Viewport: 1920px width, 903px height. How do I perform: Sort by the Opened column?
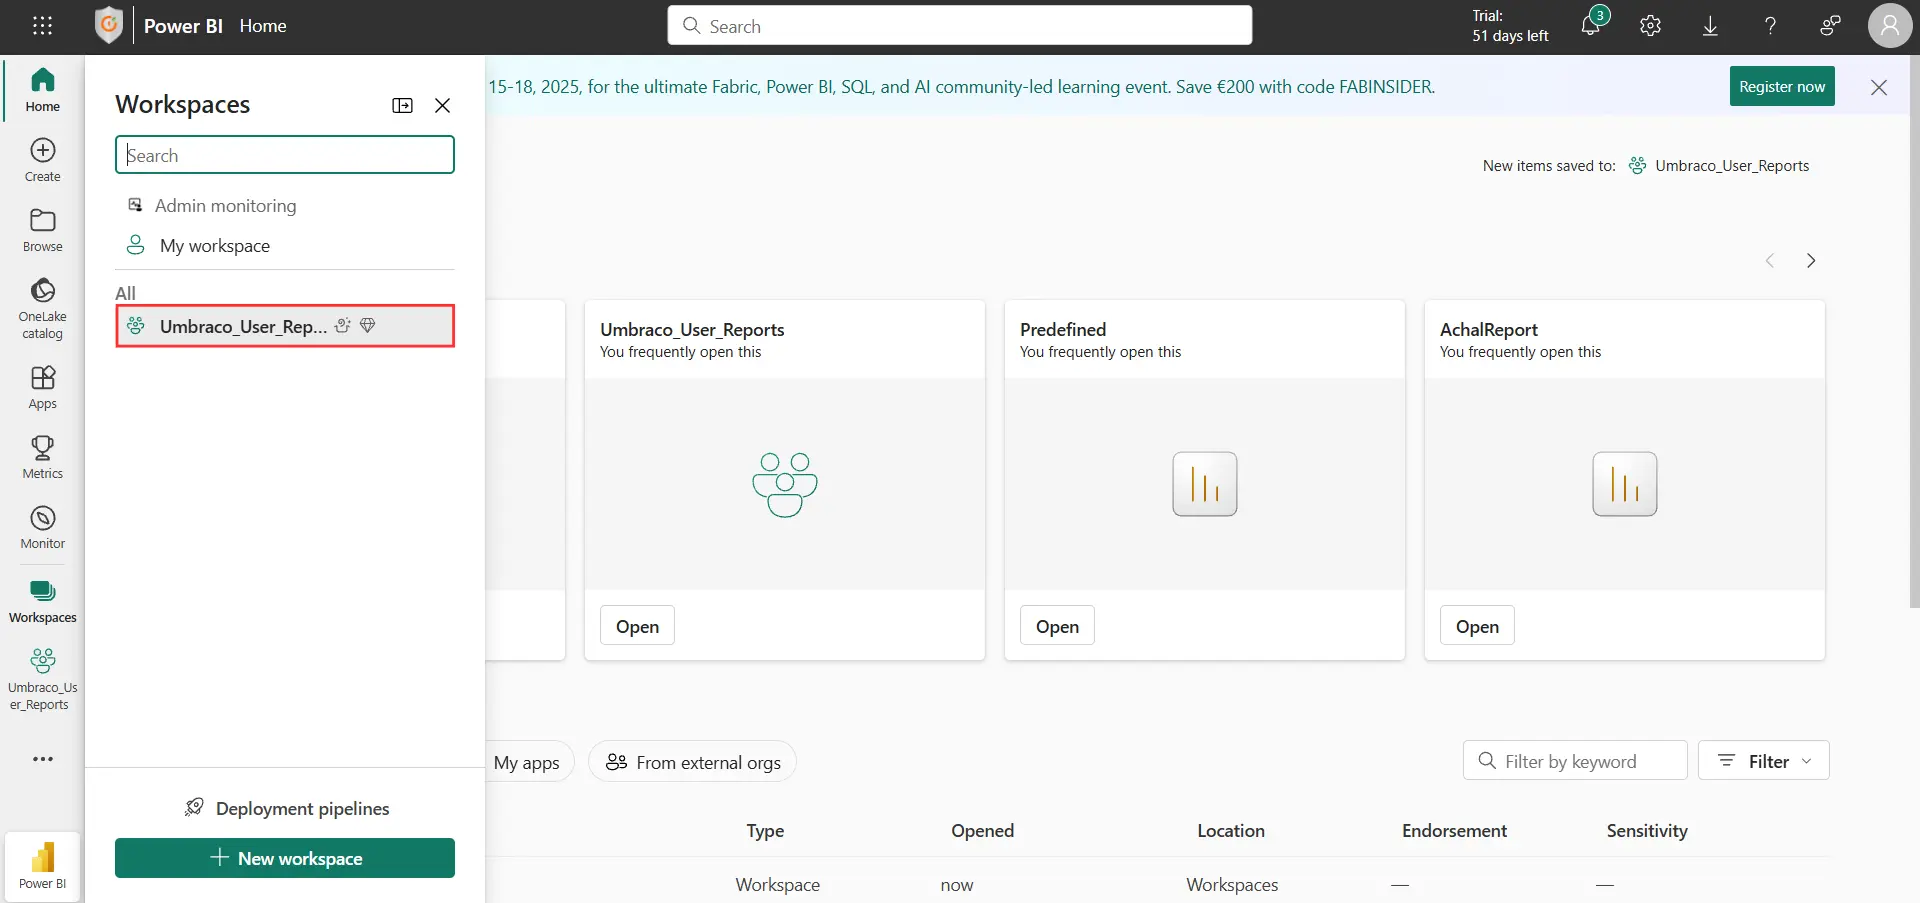pyautogui.click(x=982, y=831)
